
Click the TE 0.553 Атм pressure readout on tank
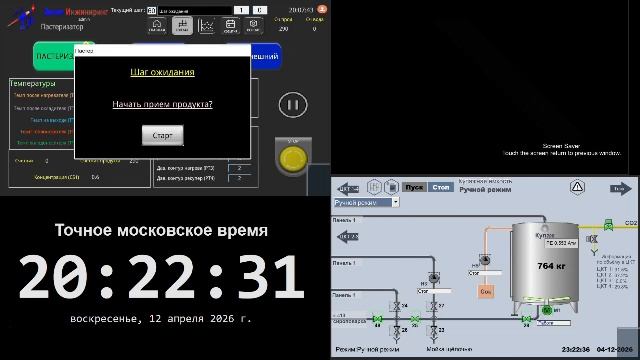[x=561, y=243]
